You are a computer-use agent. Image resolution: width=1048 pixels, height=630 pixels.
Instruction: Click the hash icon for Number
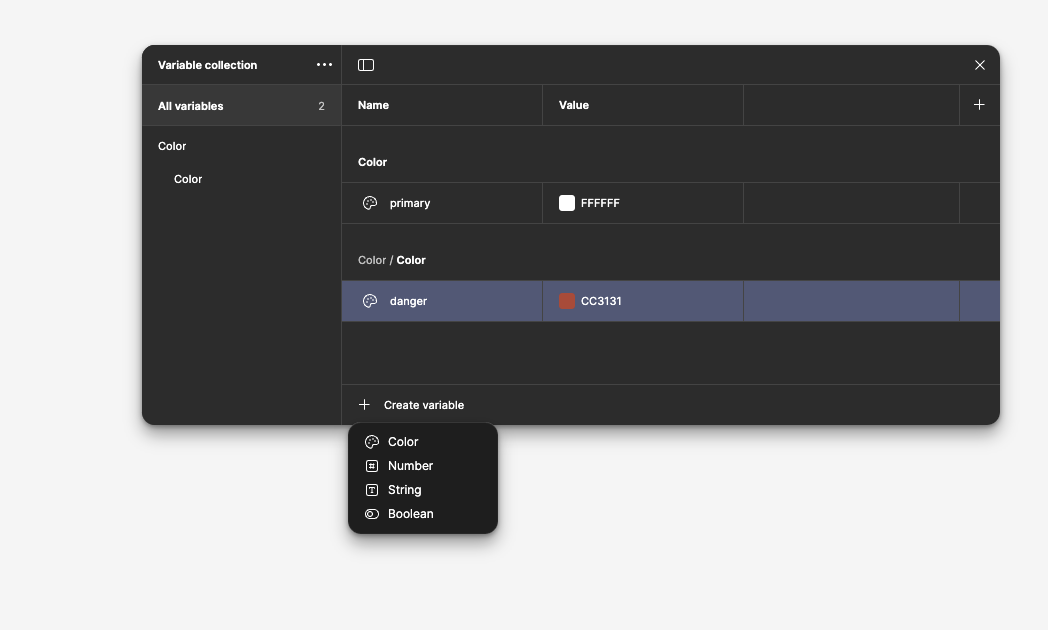point(372,466)
